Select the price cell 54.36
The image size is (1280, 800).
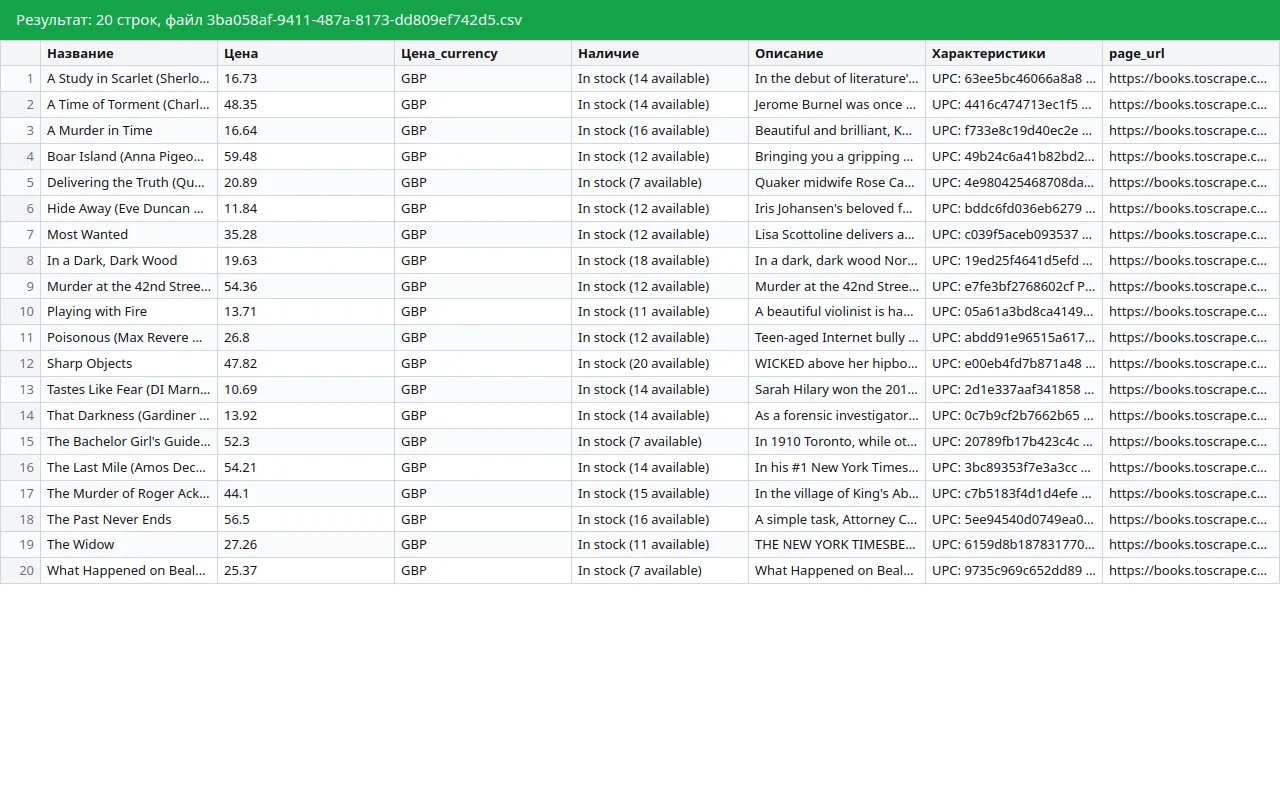[x=306, y=286]
